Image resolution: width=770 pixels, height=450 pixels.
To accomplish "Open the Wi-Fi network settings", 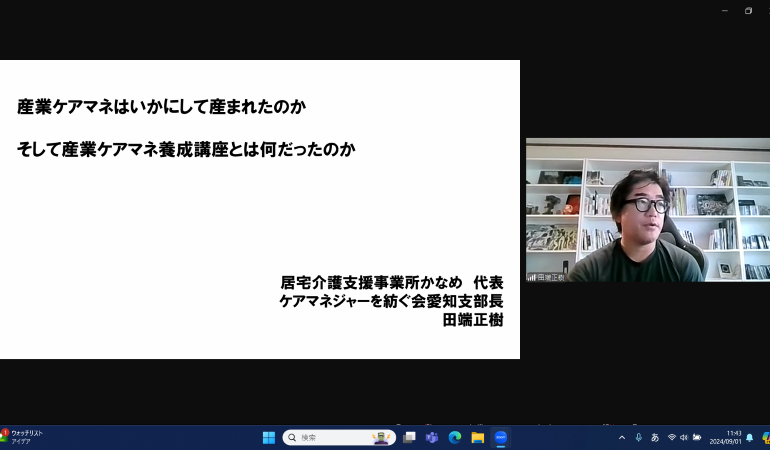I will coord(672,438).
